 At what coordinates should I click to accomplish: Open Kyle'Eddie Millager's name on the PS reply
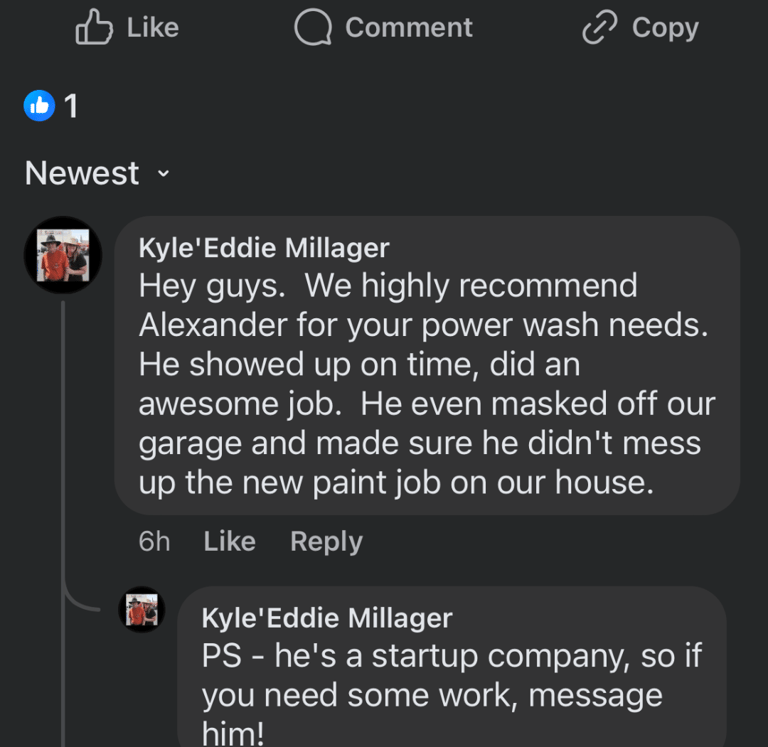[327, 618]
